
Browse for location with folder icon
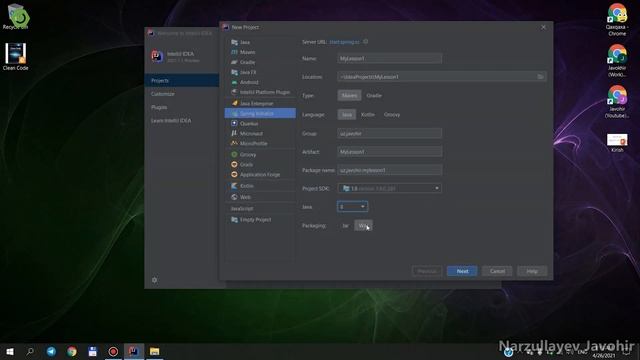coord(540,77)
